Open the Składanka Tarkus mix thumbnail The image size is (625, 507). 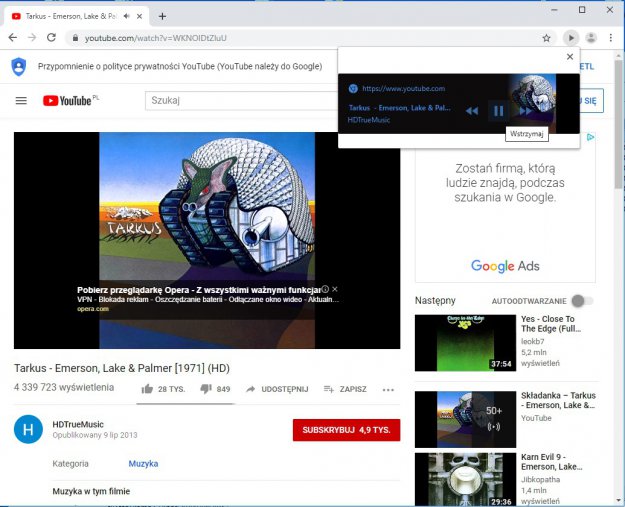[x=465, y=419]
